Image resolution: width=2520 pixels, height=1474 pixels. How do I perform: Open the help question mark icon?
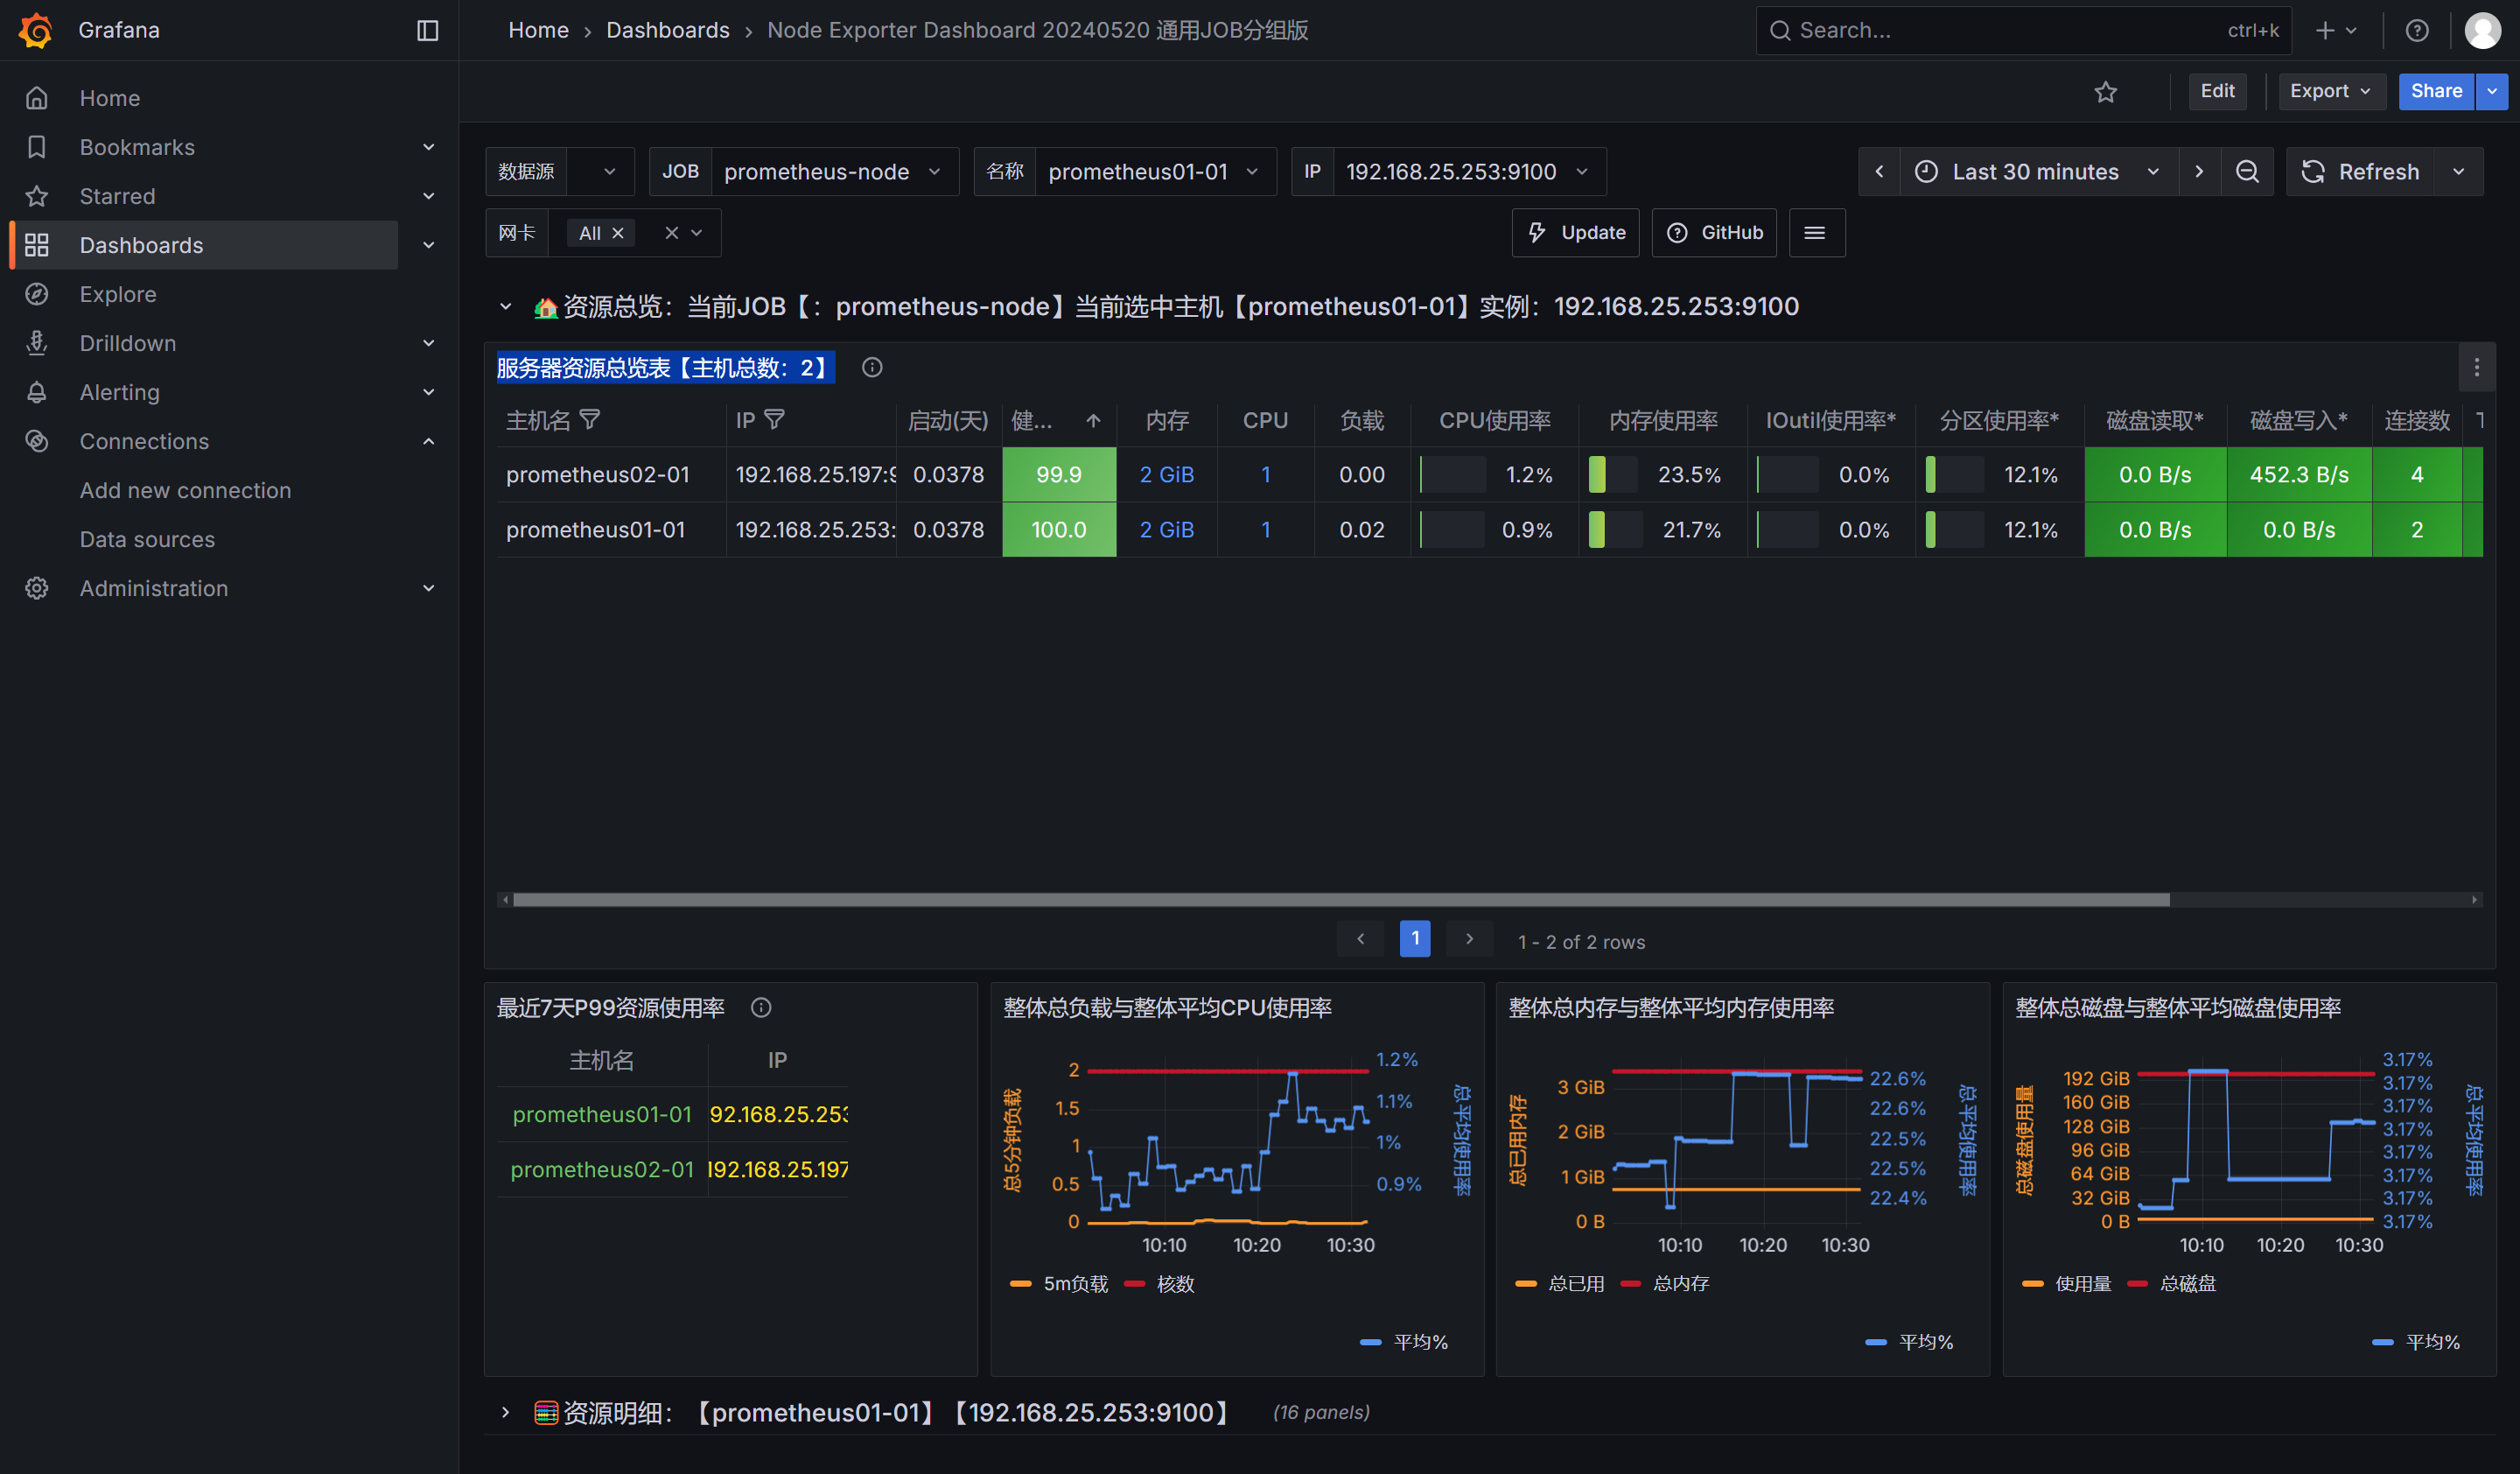tap(2416, 30)
